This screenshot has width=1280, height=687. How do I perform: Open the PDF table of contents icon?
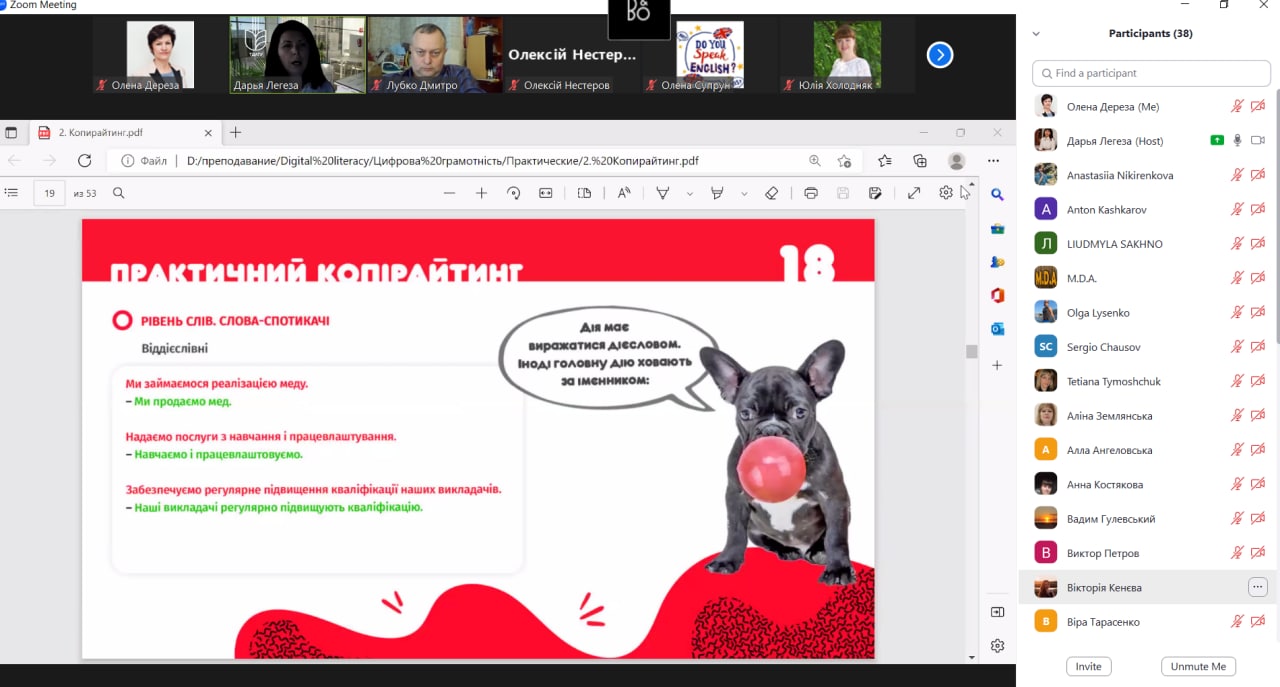12,193
